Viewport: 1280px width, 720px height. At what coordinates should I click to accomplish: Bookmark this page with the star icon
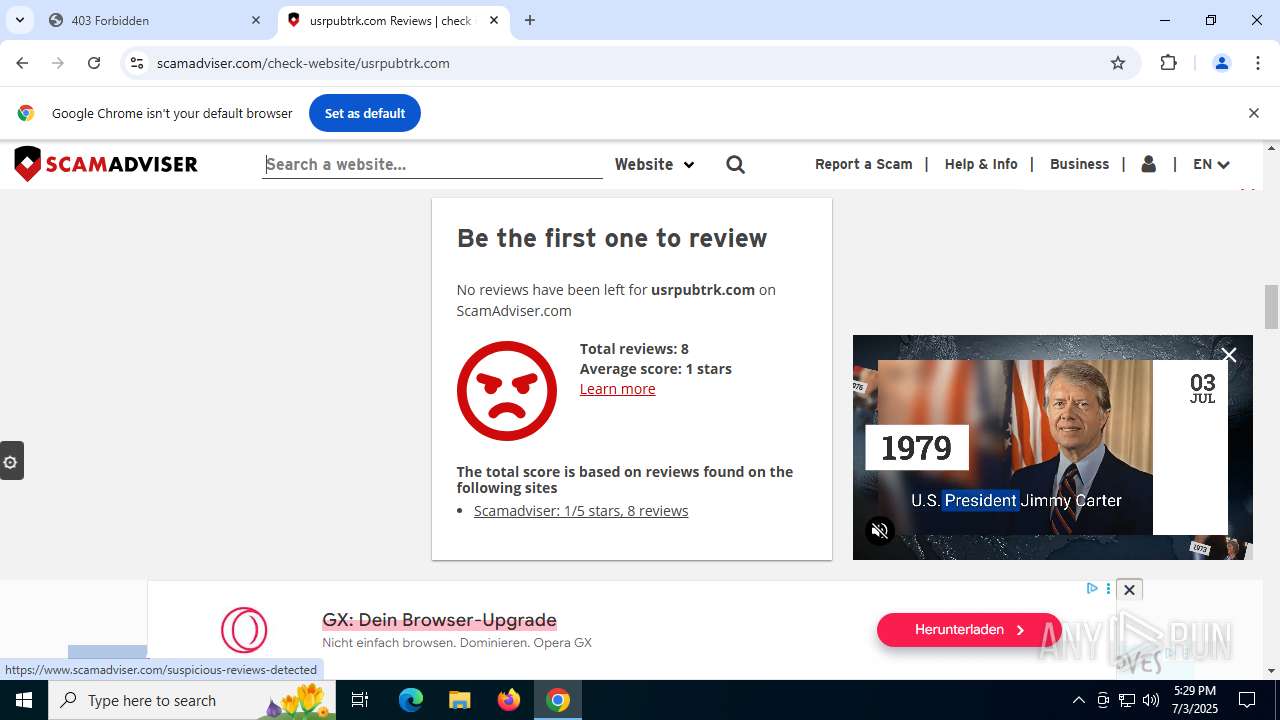1118,63
